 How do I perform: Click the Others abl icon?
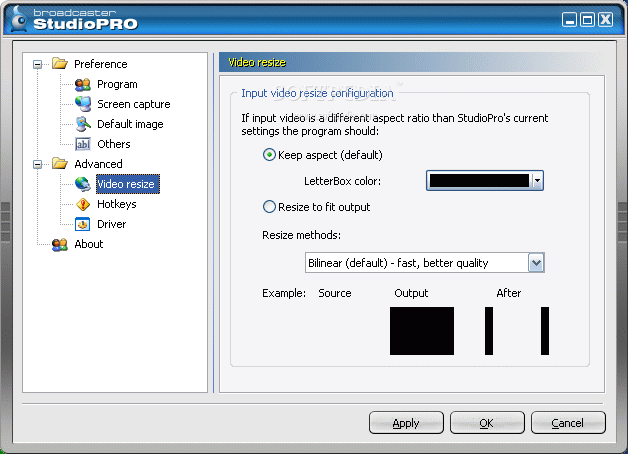coord(83,144)
